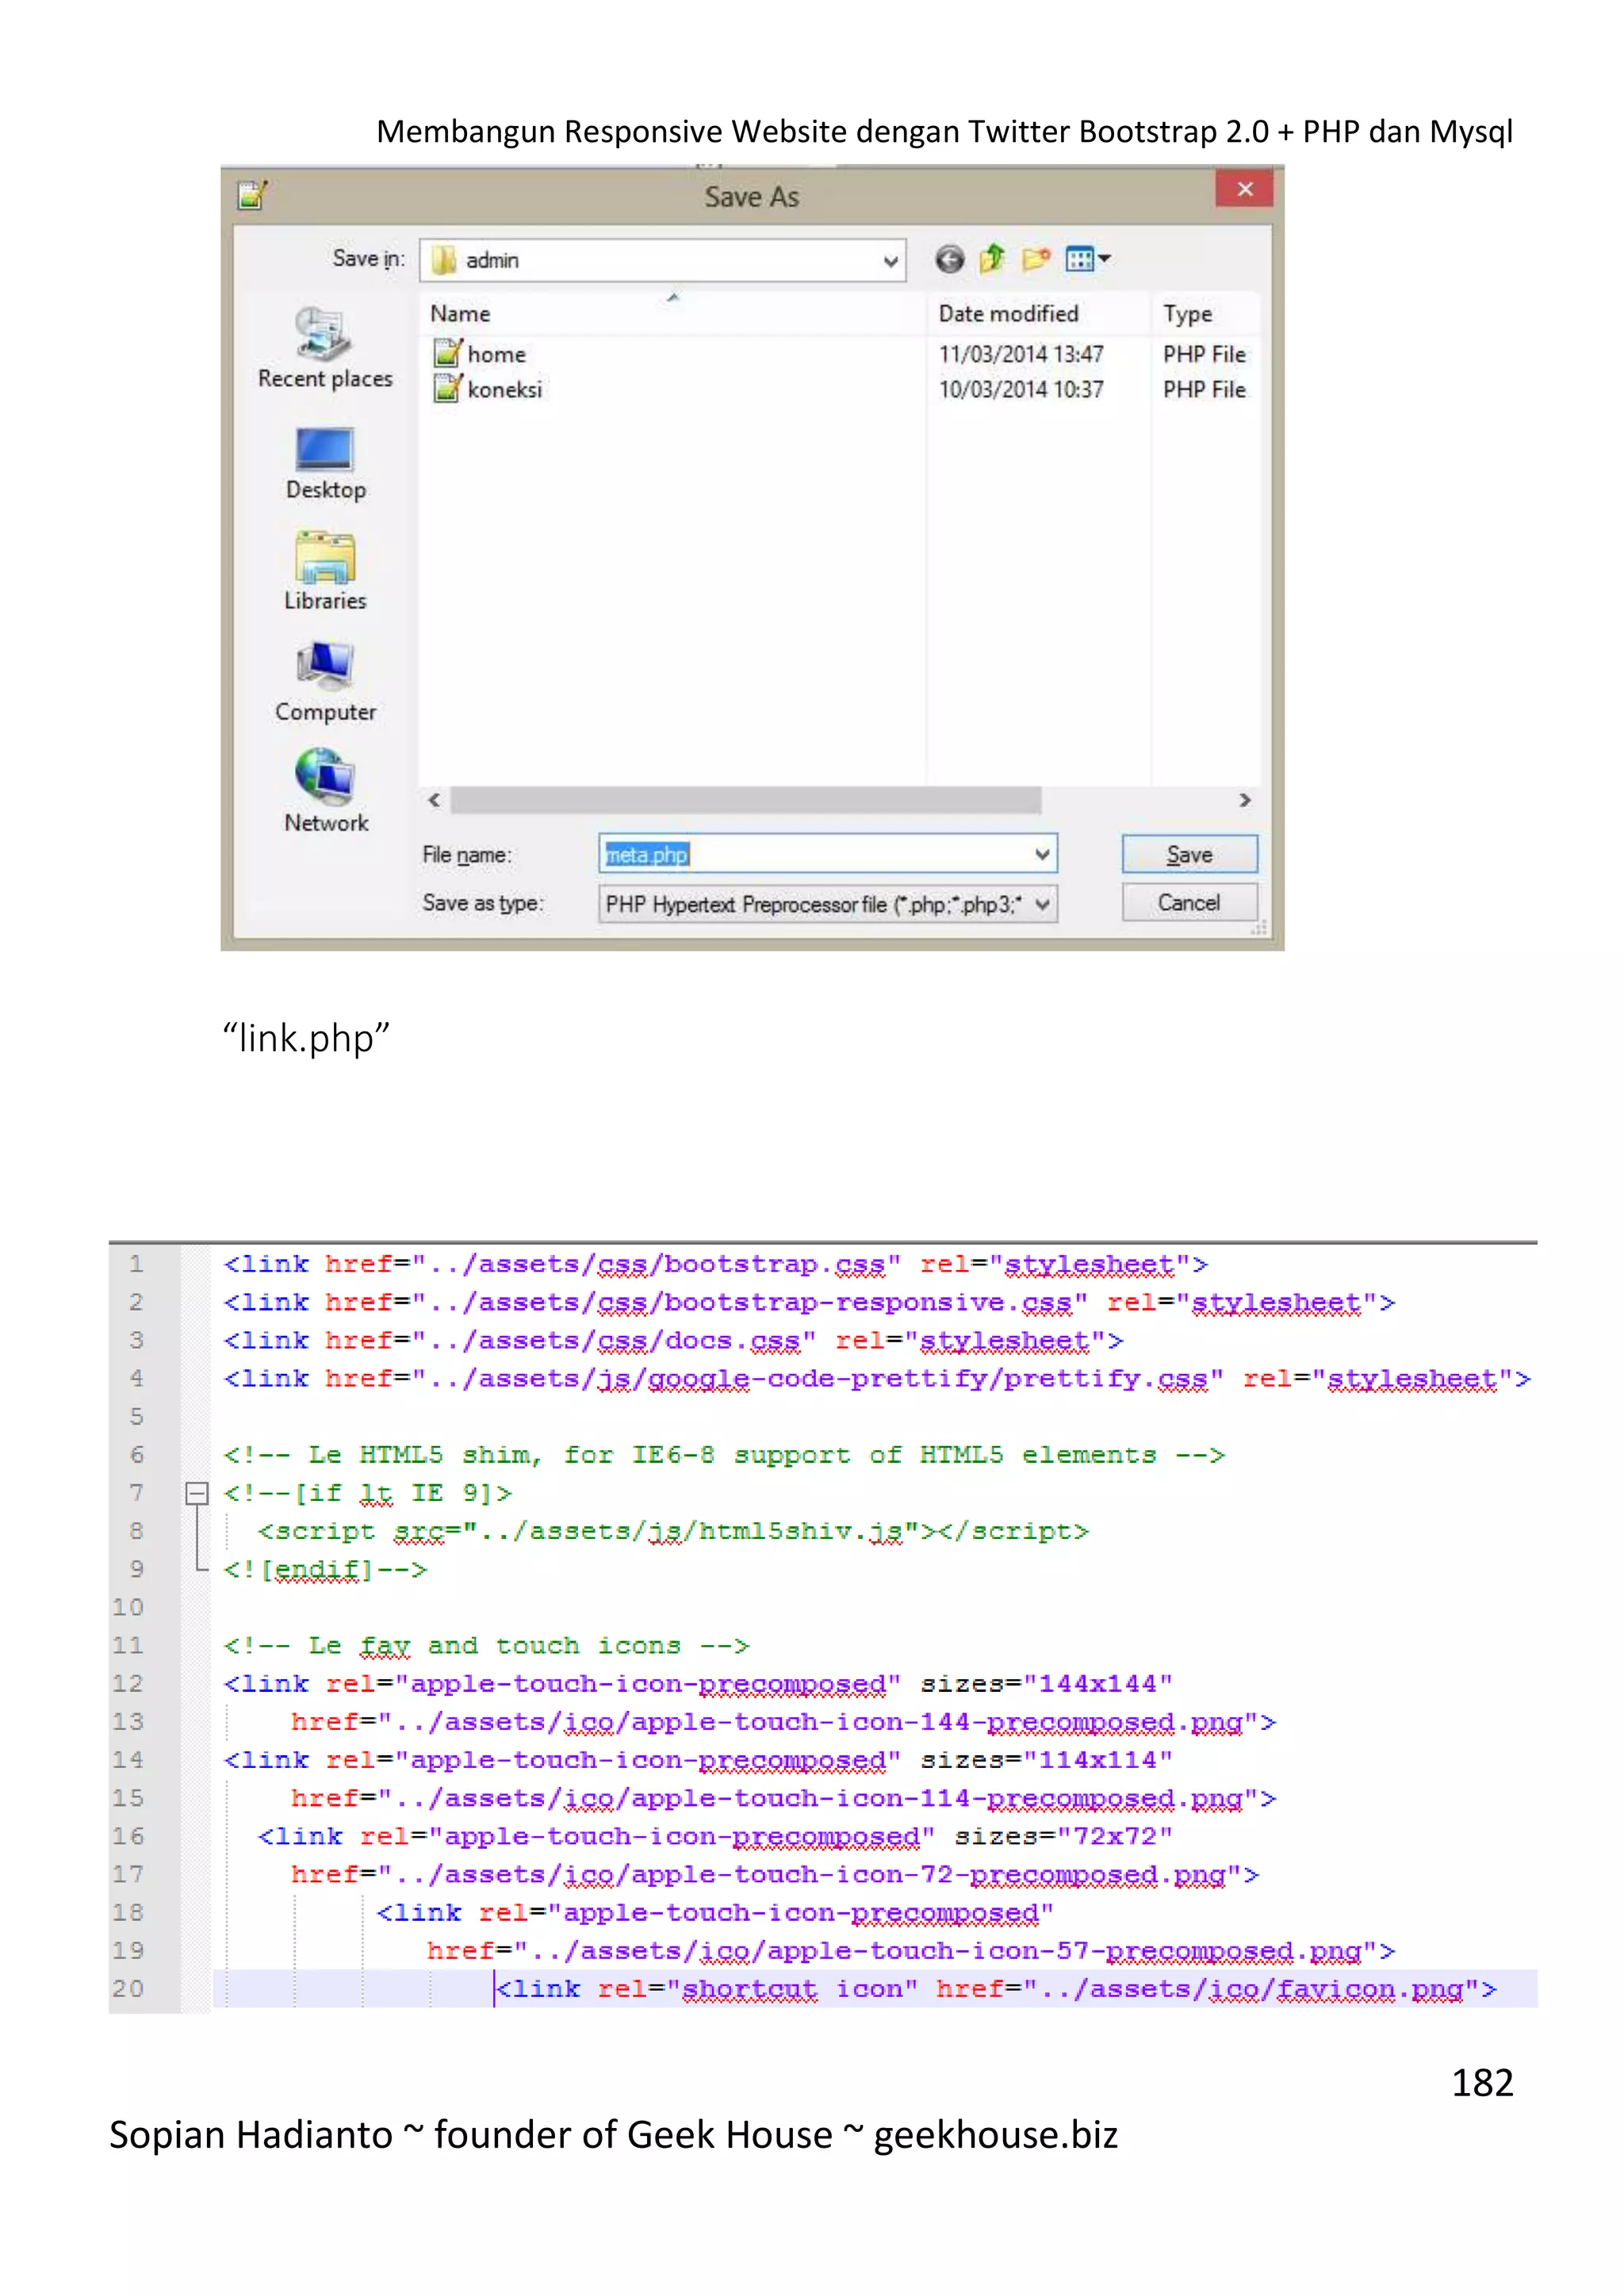Click the horizontal scrollbar thumb
Viewport: 1624px width, 2296px height.
(x=745, y=800)
